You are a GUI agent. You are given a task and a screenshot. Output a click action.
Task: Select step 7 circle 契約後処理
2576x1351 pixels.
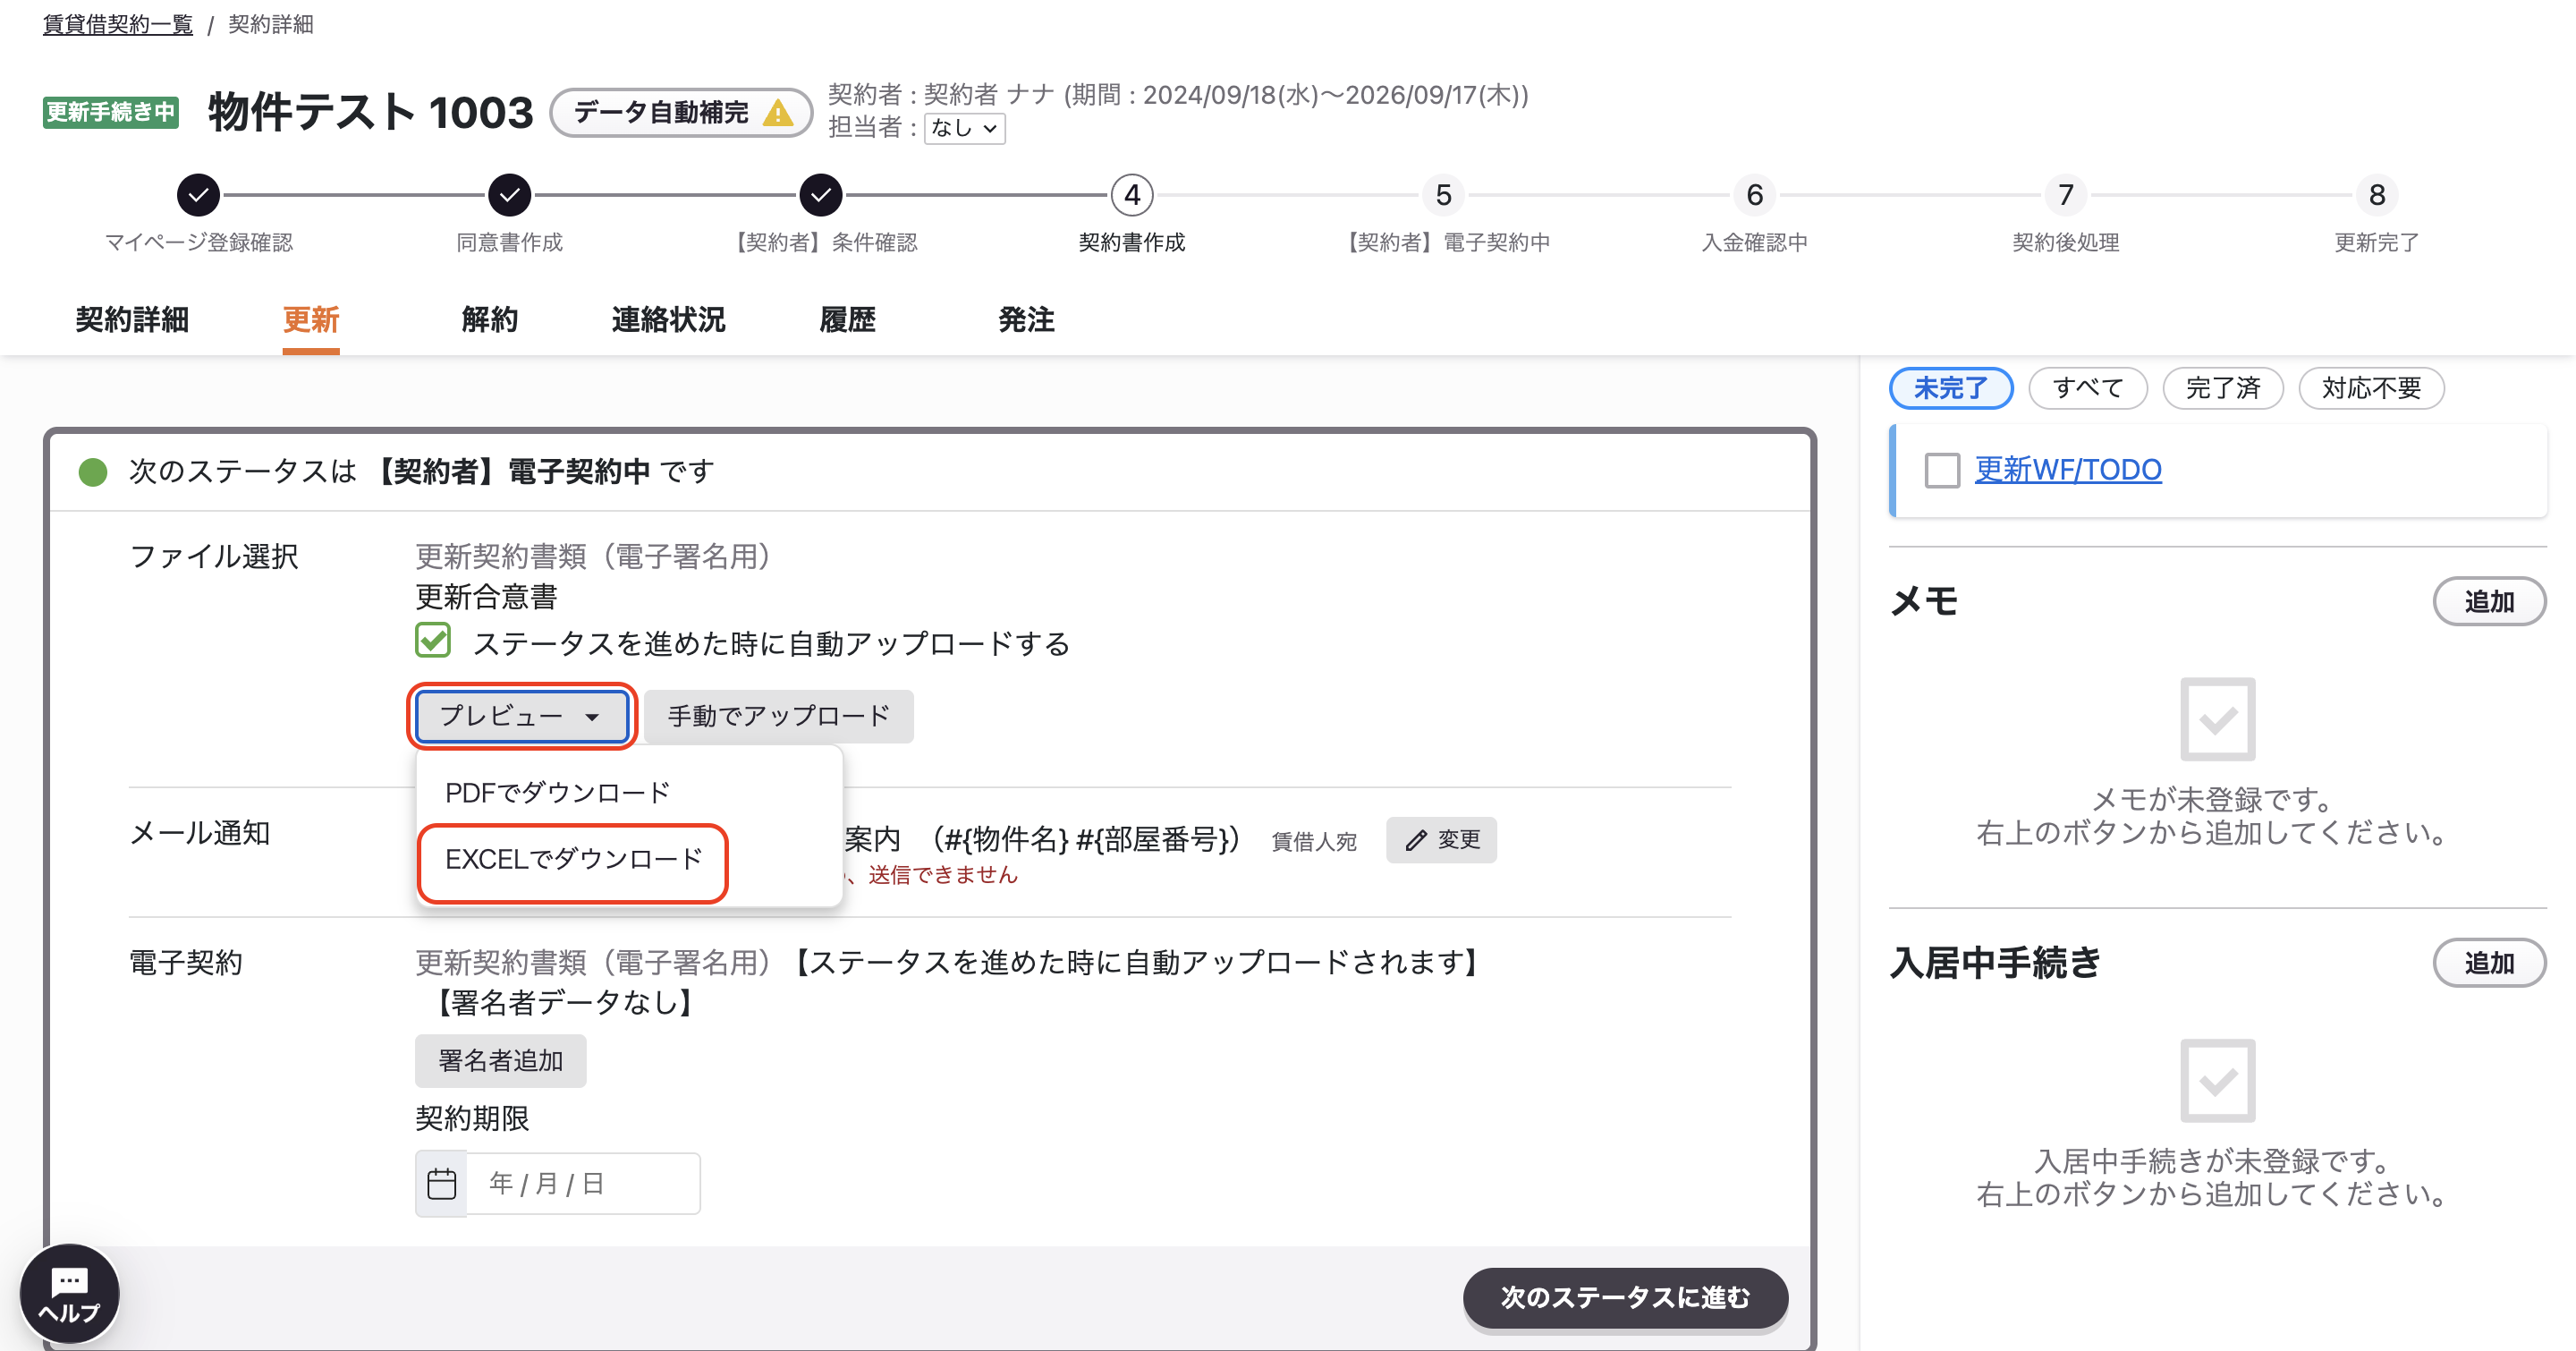click(x=2066, y=195)
